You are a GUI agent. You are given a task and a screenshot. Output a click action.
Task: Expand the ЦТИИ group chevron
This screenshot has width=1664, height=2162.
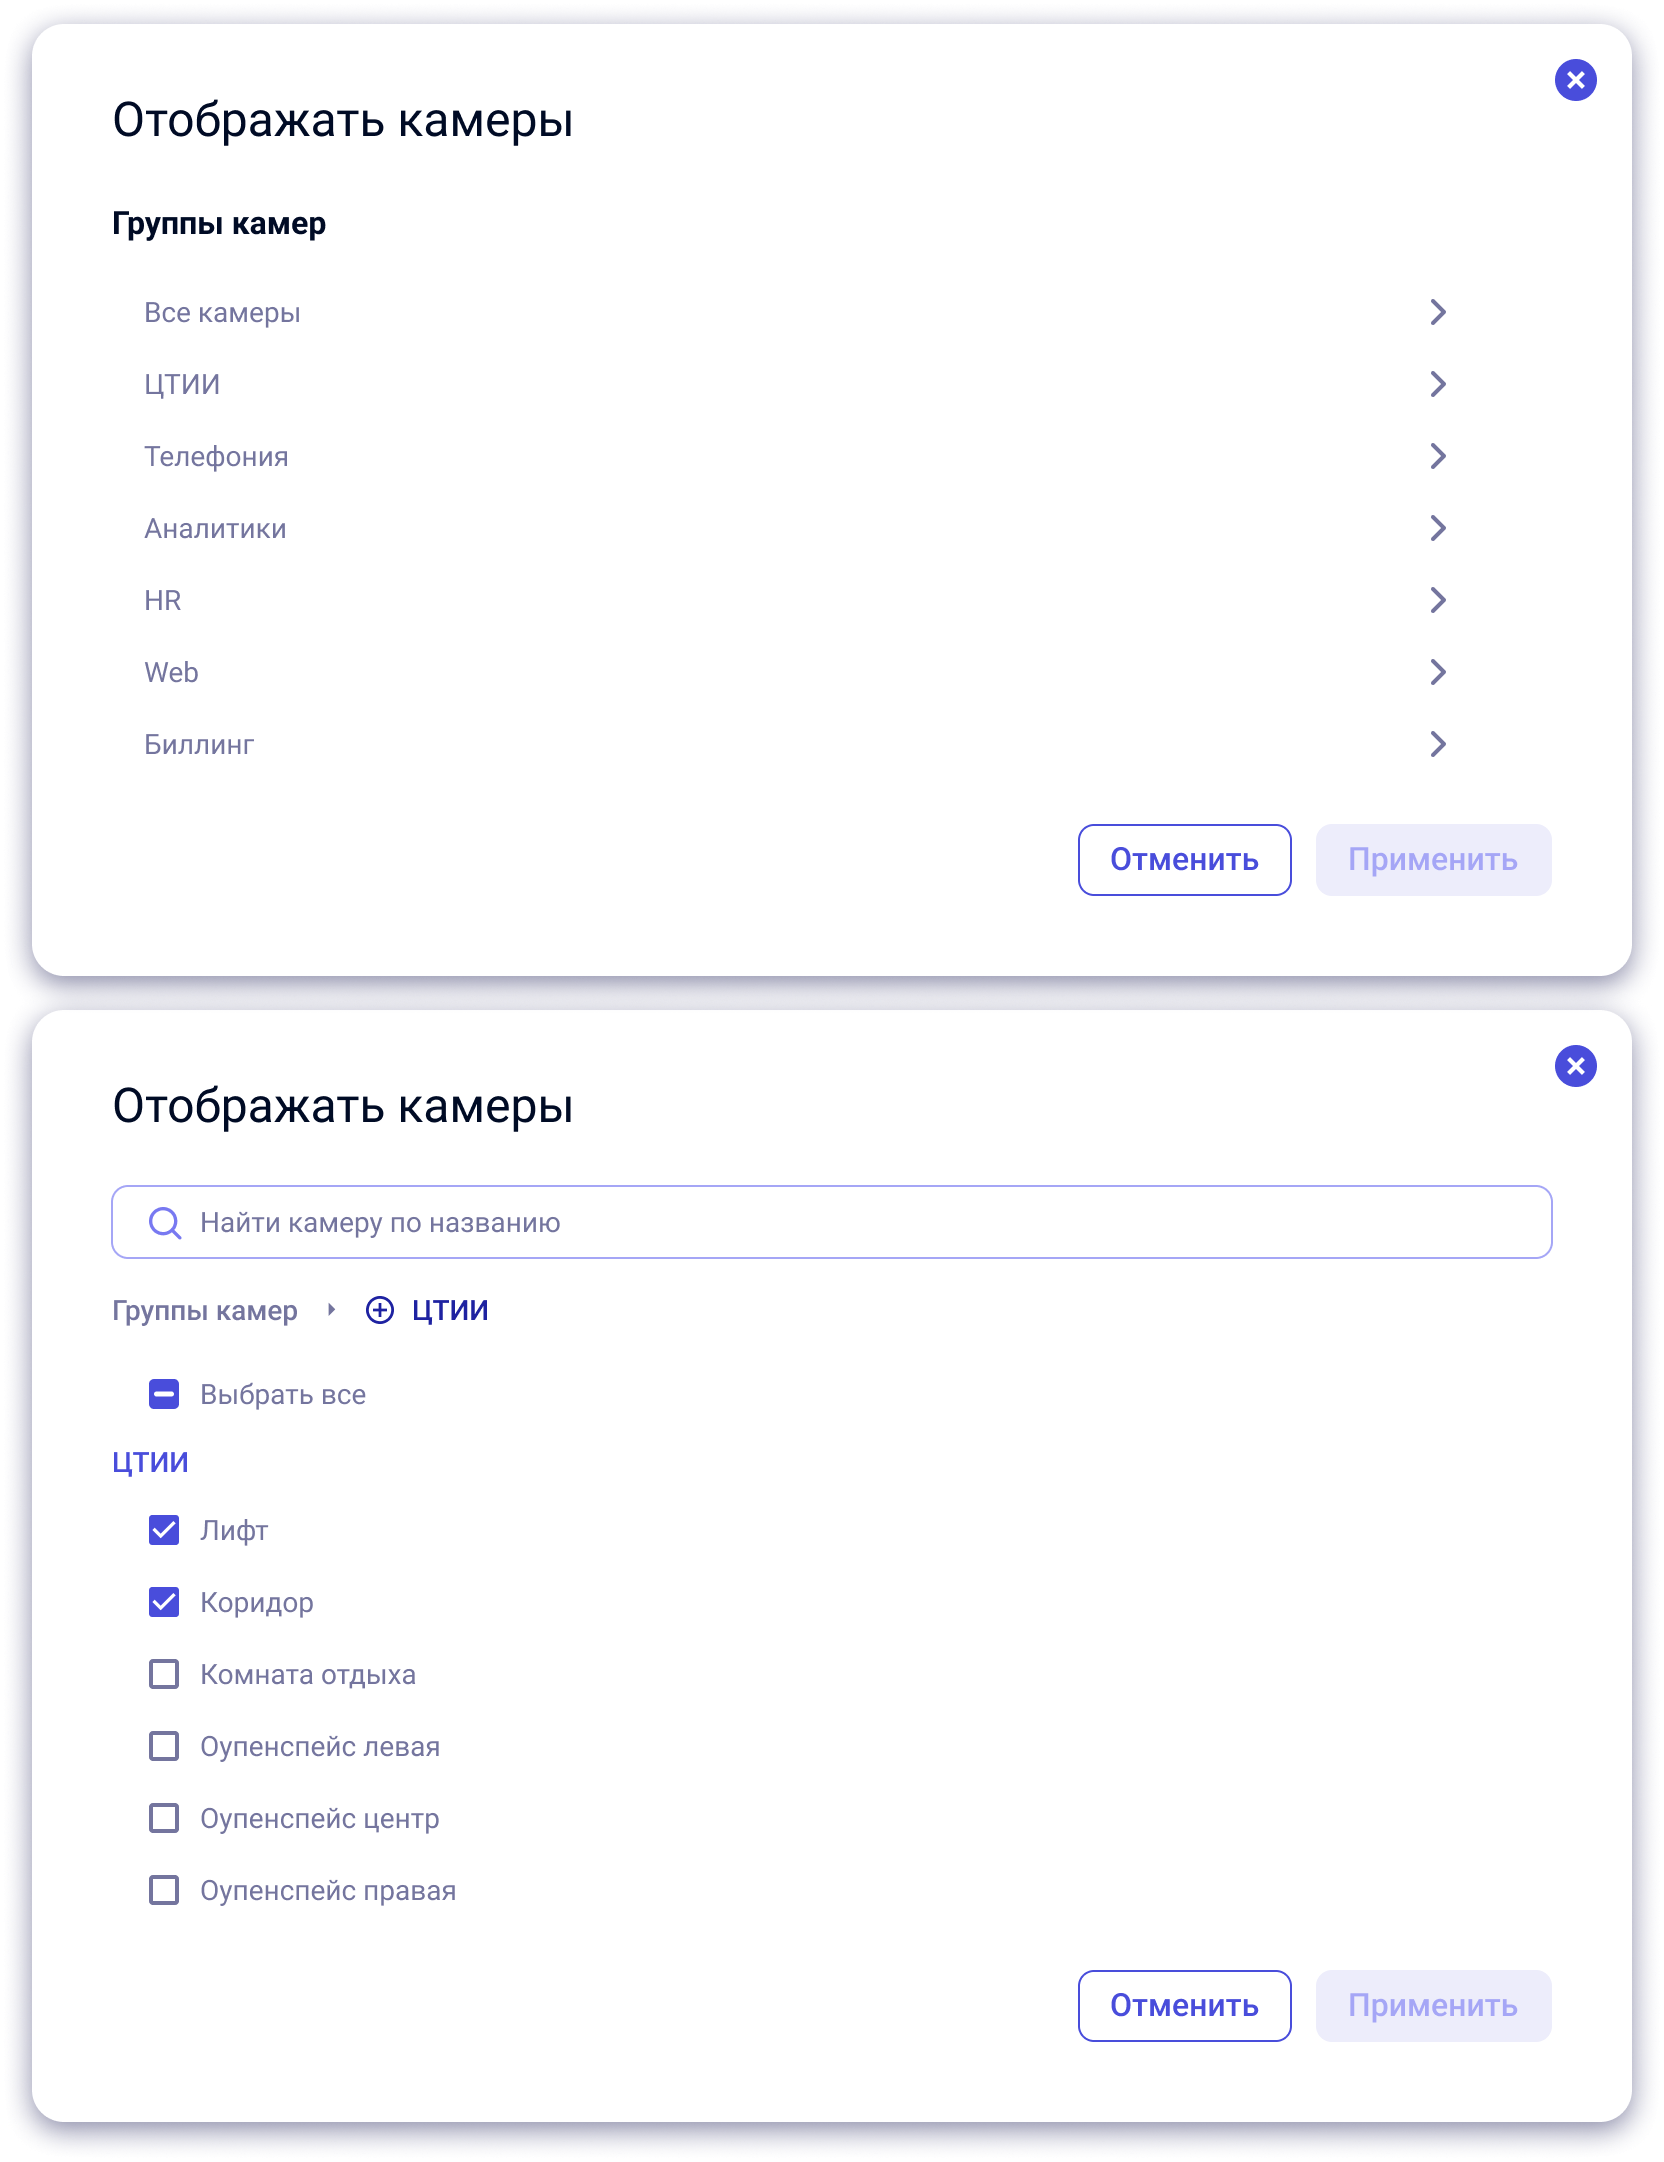[x=1438, y=384]
